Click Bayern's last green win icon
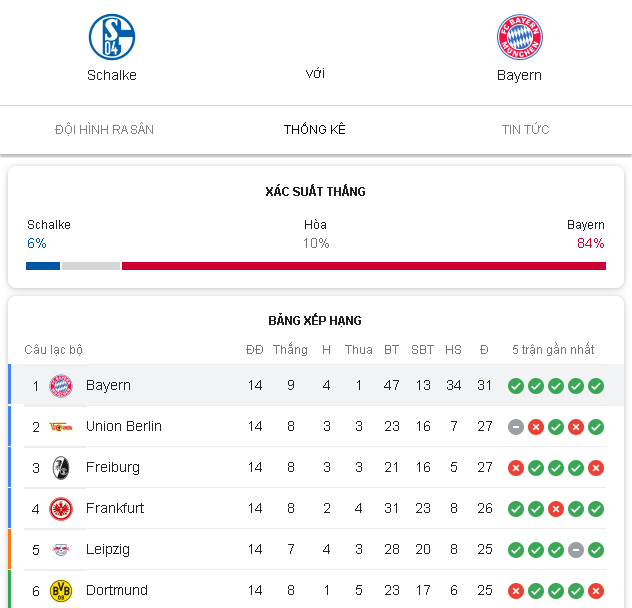 596,386
